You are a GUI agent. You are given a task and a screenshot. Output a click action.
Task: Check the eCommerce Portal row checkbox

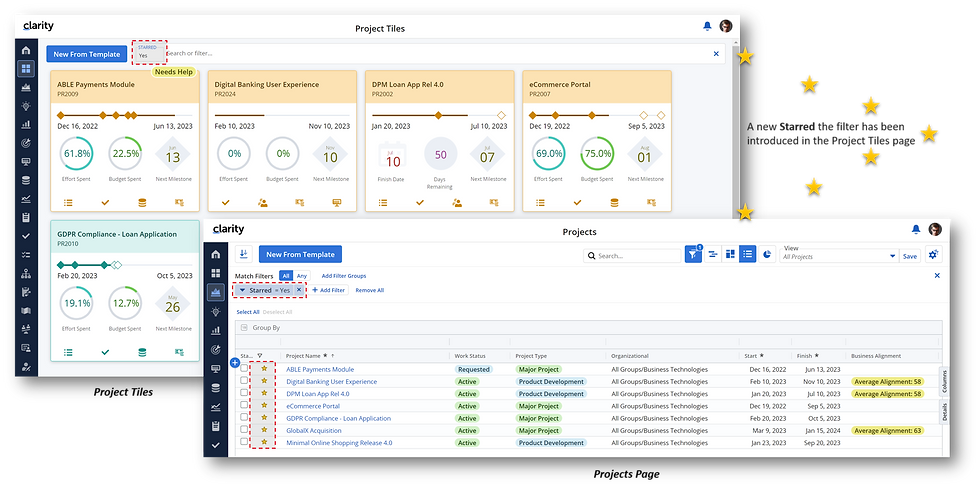point(244,406)
